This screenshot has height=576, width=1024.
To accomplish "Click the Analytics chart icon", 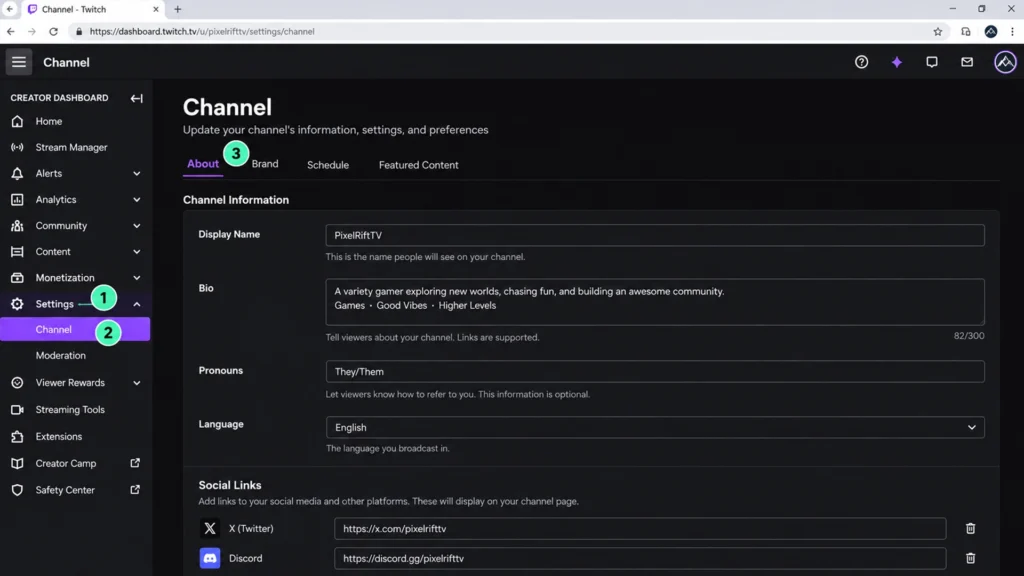I will [x=17, y=200].
